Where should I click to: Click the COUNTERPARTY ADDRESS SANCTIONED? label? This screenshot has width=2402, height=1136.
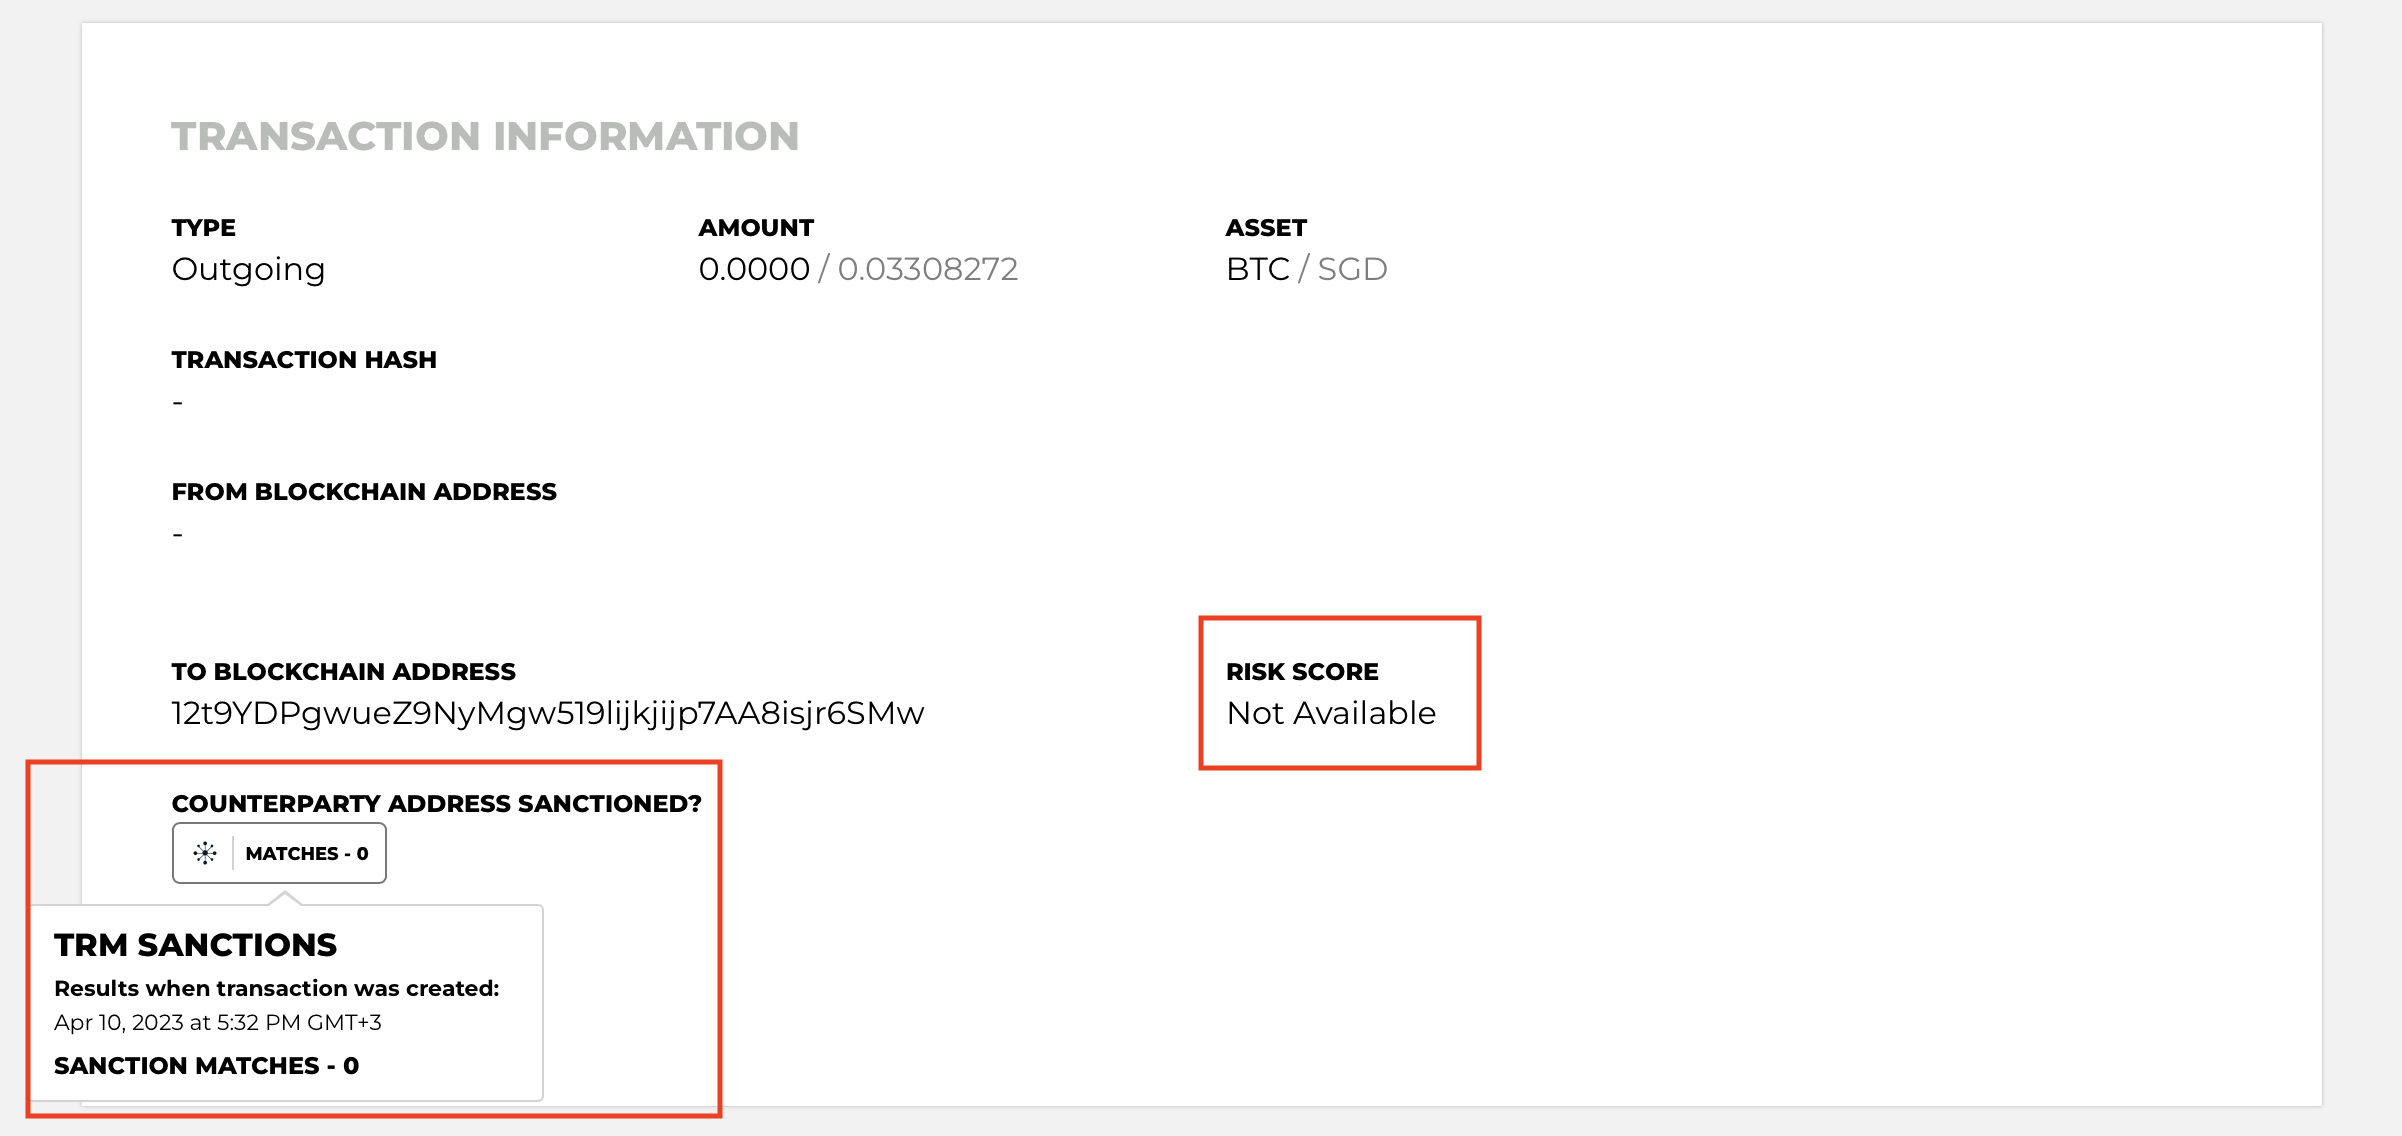(x=436, y=804)
